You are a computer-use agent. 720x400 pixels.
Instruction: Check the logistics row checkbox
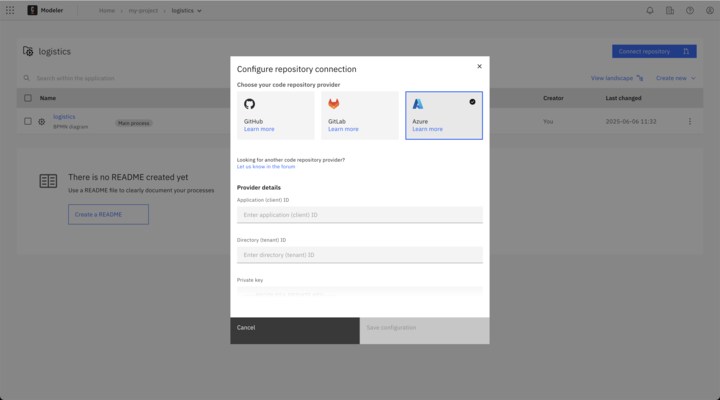[x=28, y=121]
